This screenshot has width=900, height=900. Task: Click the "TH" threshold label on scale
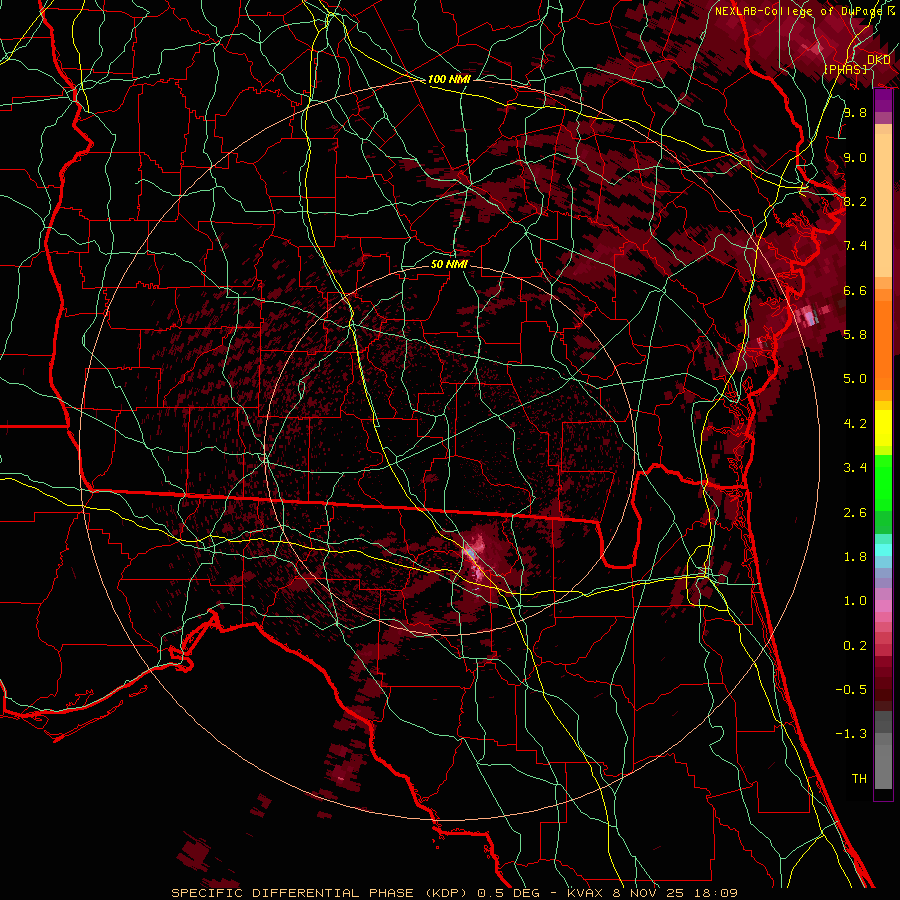(x=859, y=778)
